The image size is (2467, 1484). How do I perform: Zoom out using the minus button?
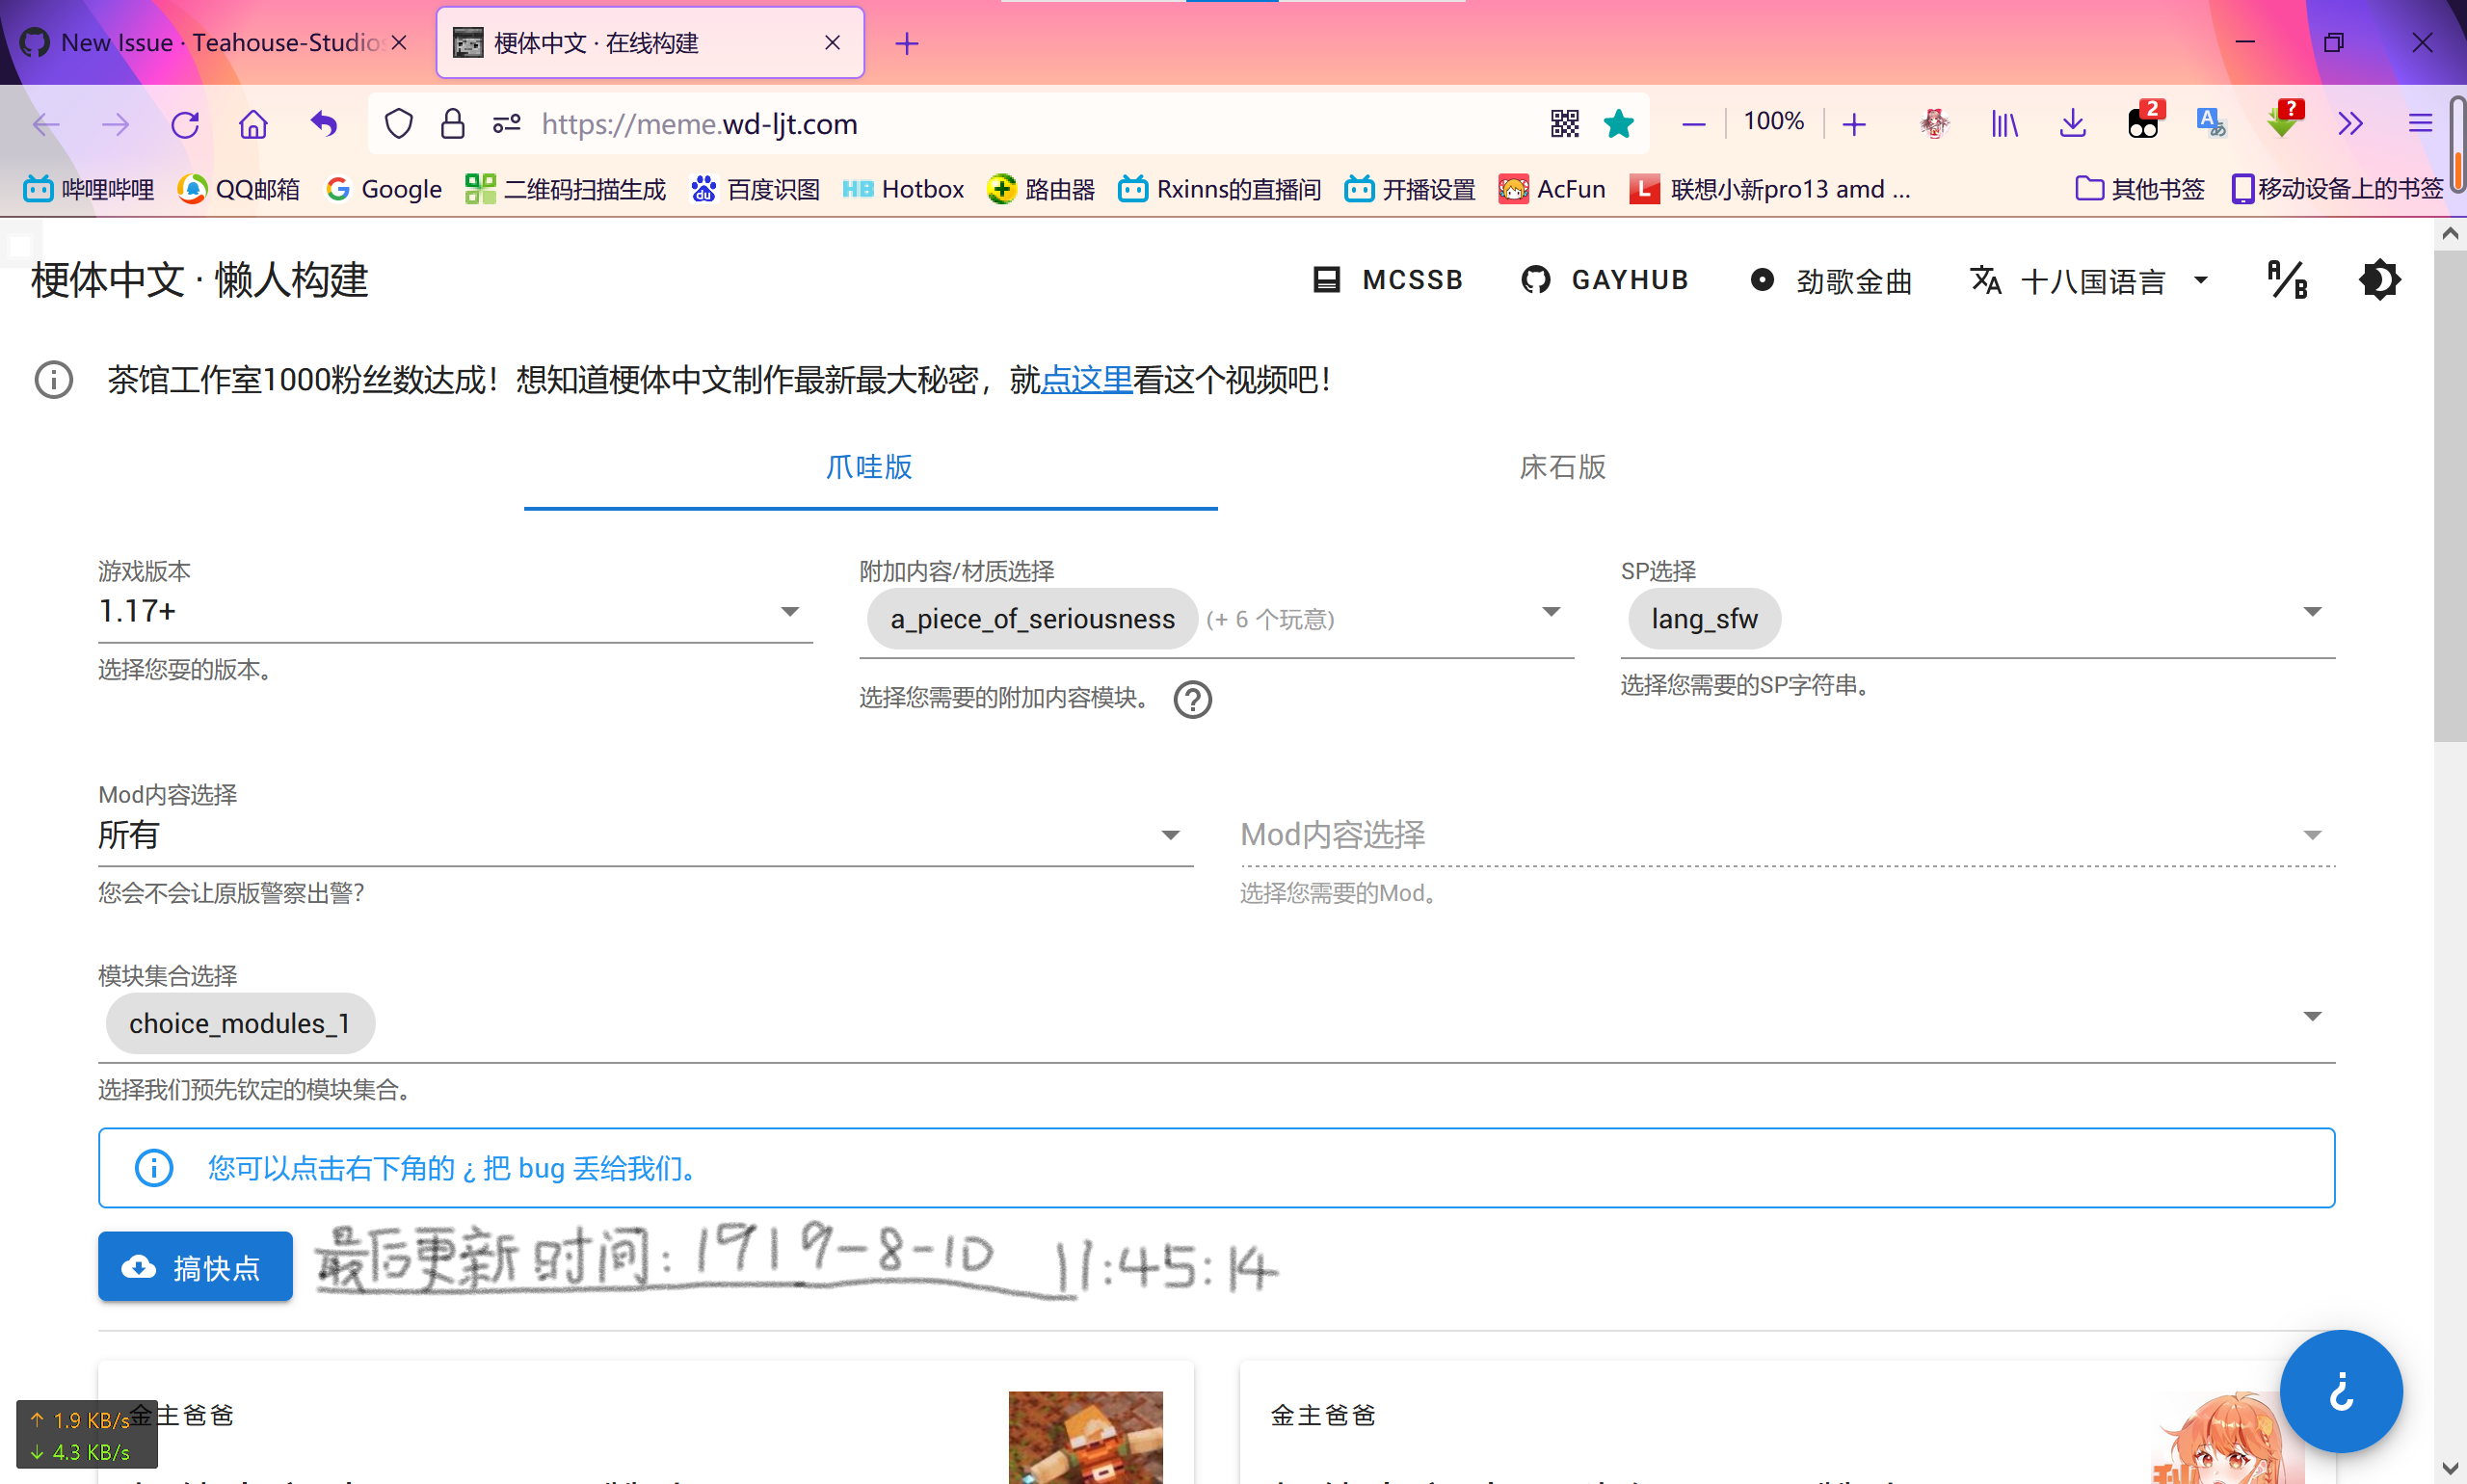(x=1694, y=123)
